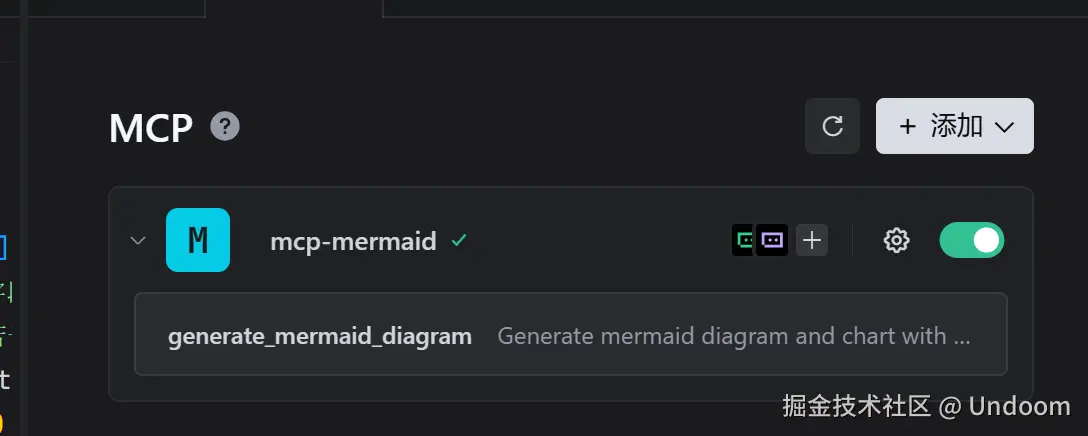Click the truncated tool description text

coord(733,336)
